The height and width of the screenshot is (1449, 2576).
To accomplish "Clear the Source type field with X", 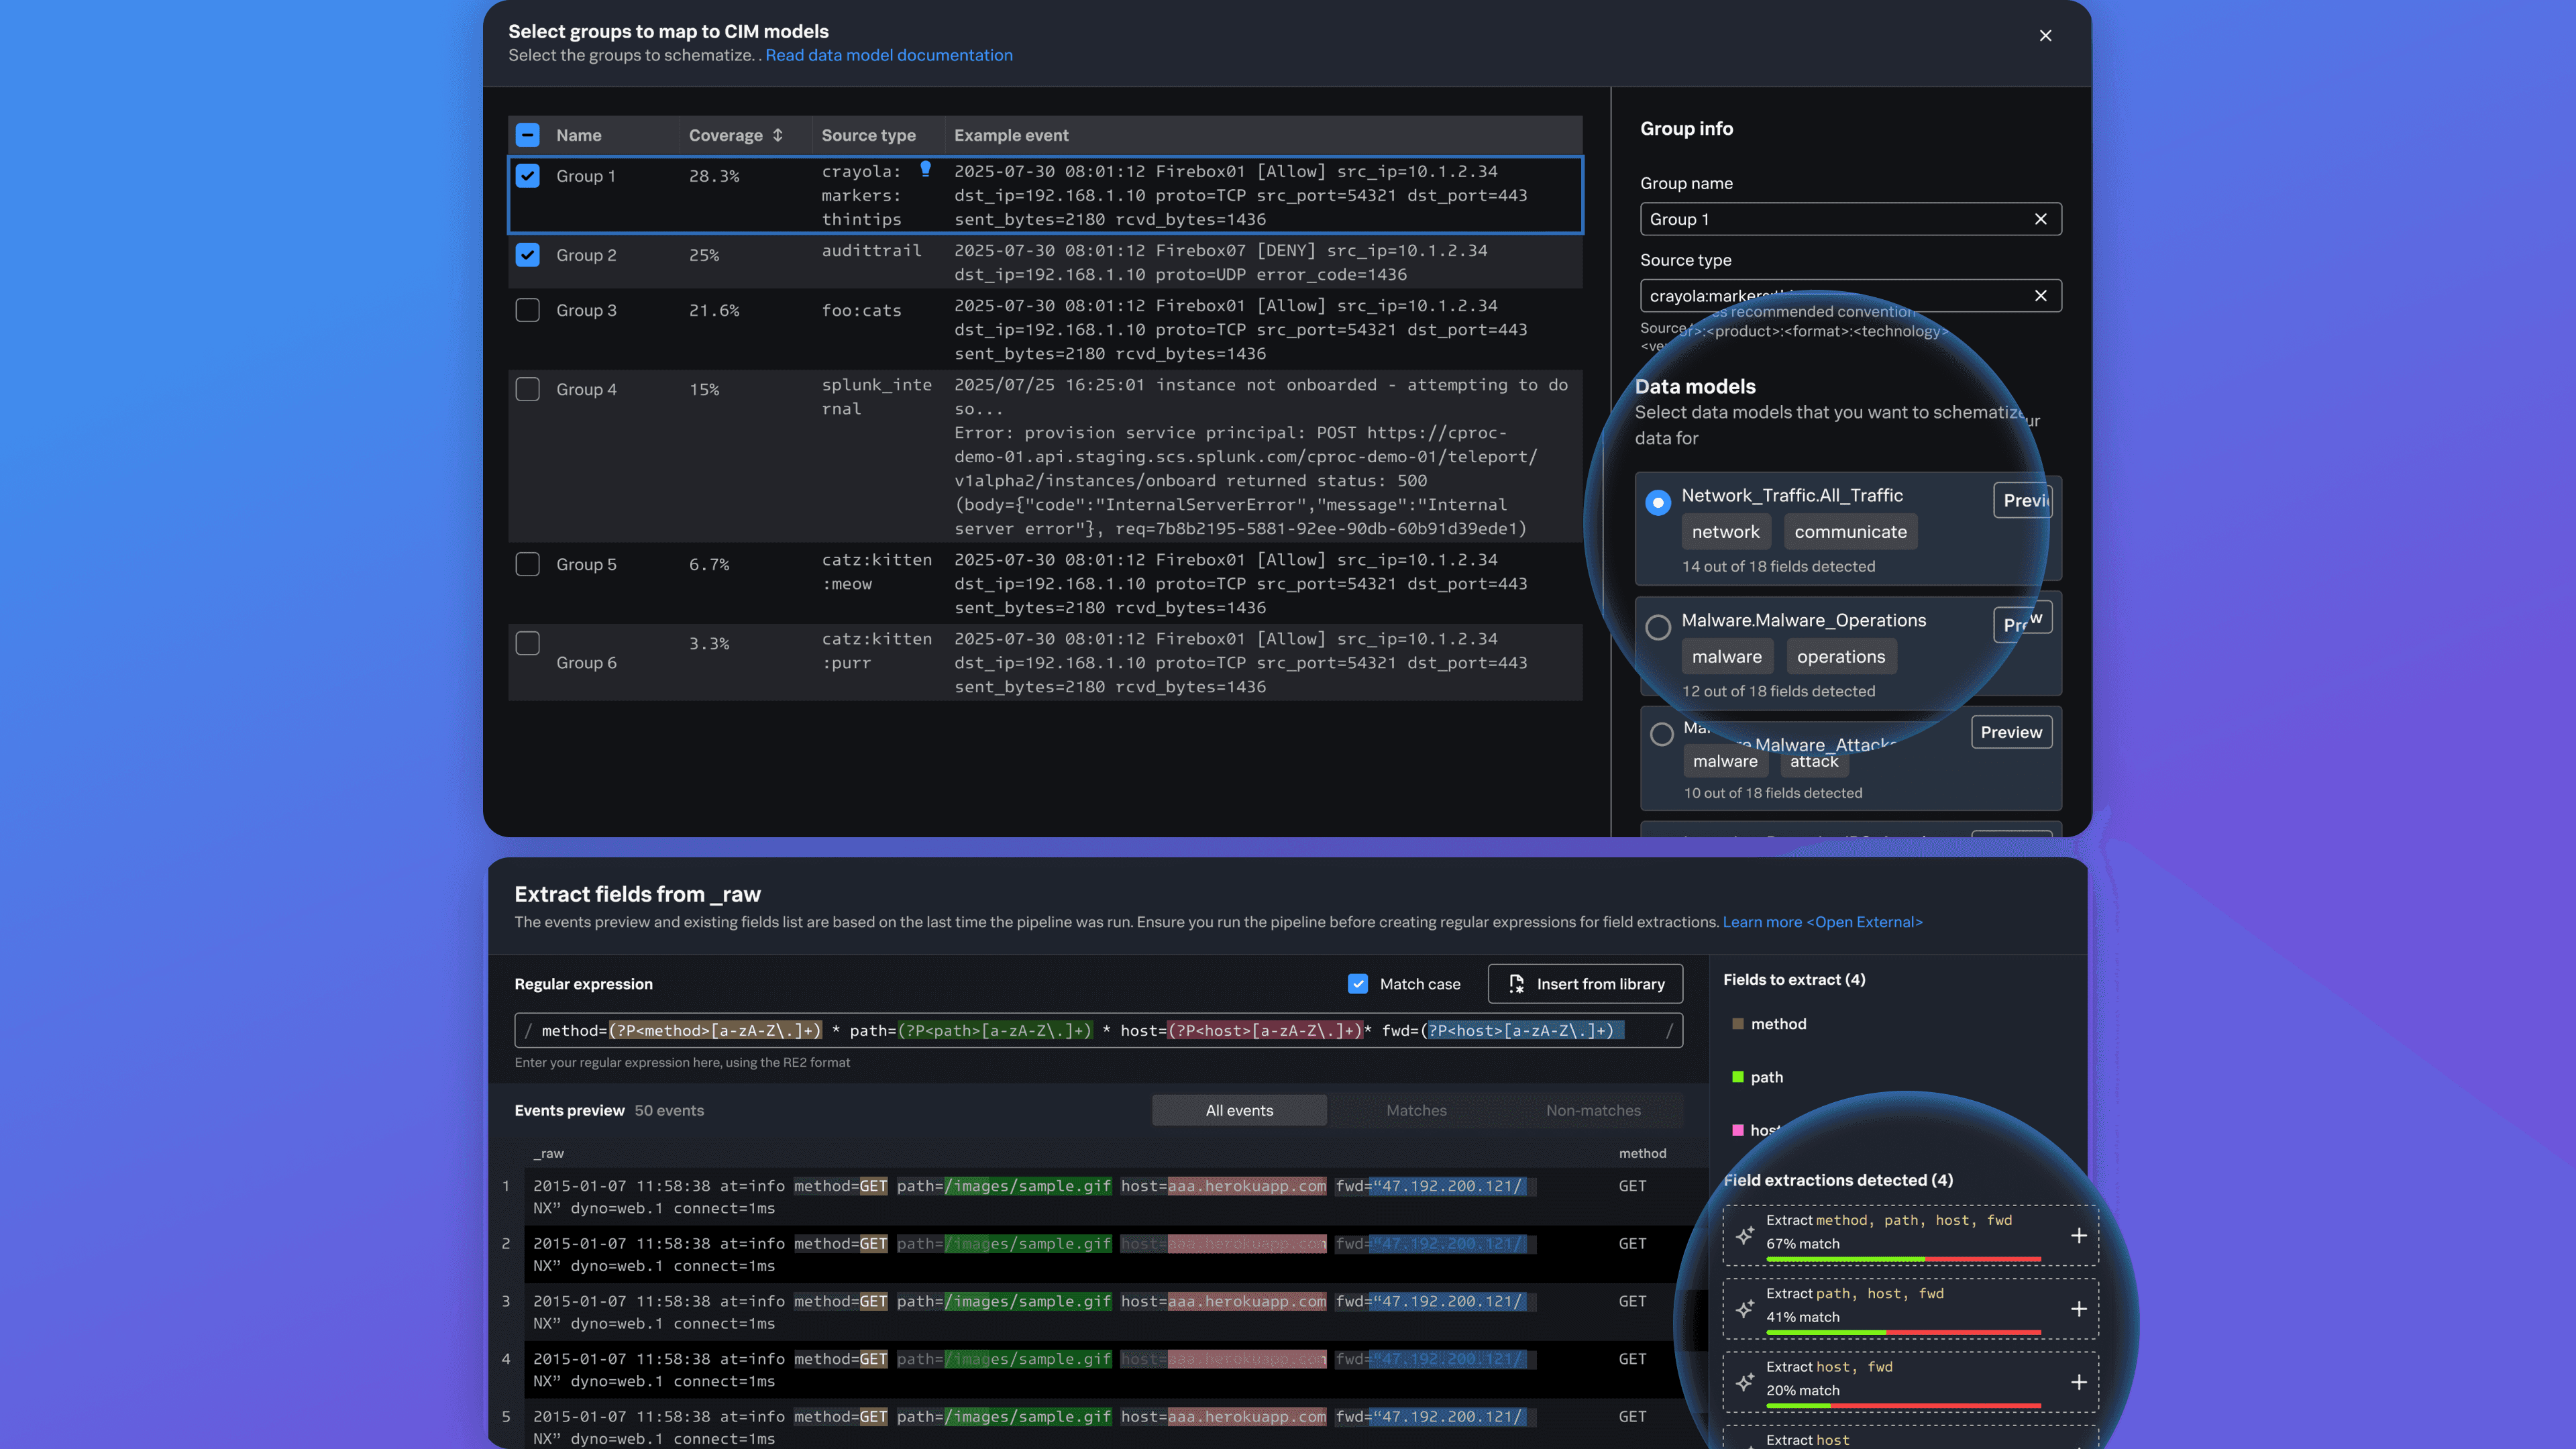I will 2040,296.
